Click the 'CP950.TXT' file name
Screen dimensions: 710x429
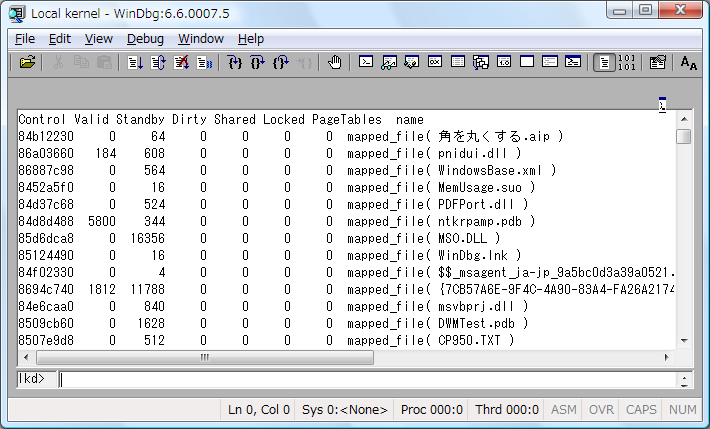tap(469, 340)
